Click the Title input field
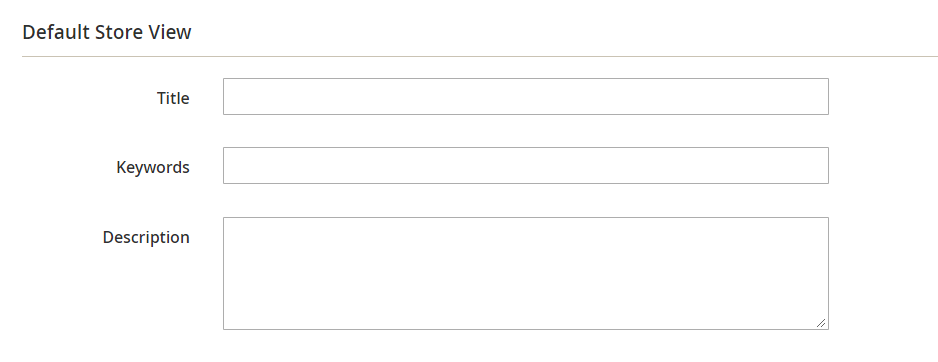The height and width of the screenshot is (362, 938). [526, 96]
